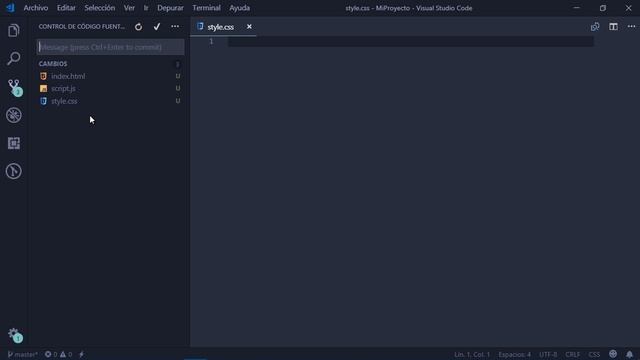The height and width of the screenshot is (360, 640).
Task: Click the master branch in status bar
Action: pos(22,354)
